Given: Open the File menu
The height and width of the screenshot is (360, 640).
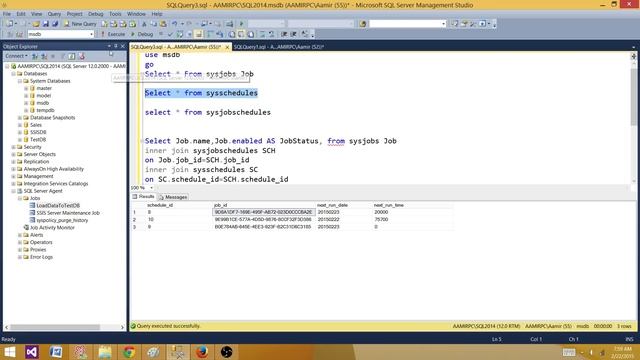Looking at the screenshot, I should (x=7, y=14).
